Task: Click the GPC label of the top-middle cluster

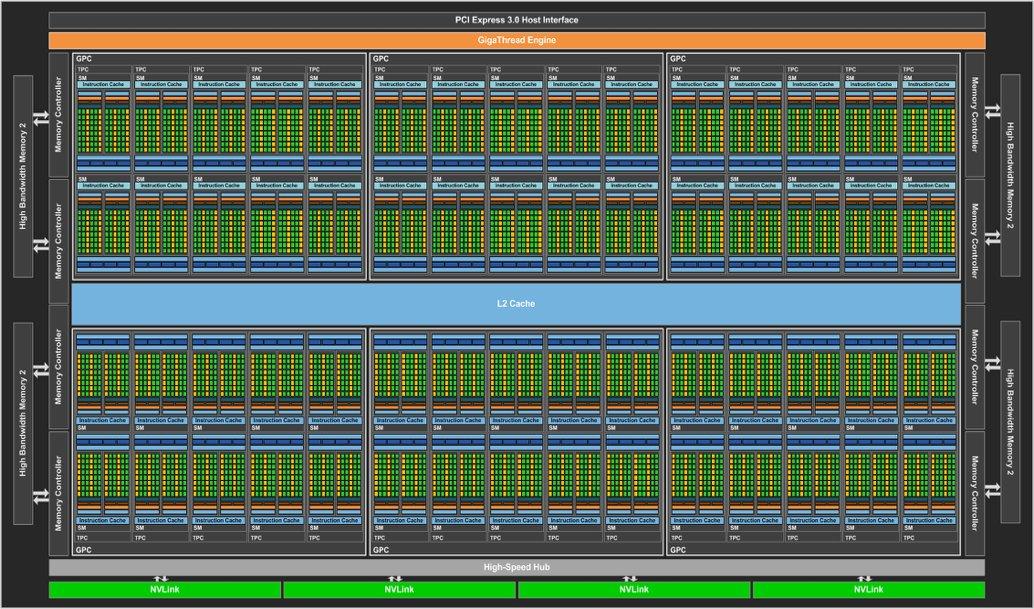Action: (x=381, y=59)
